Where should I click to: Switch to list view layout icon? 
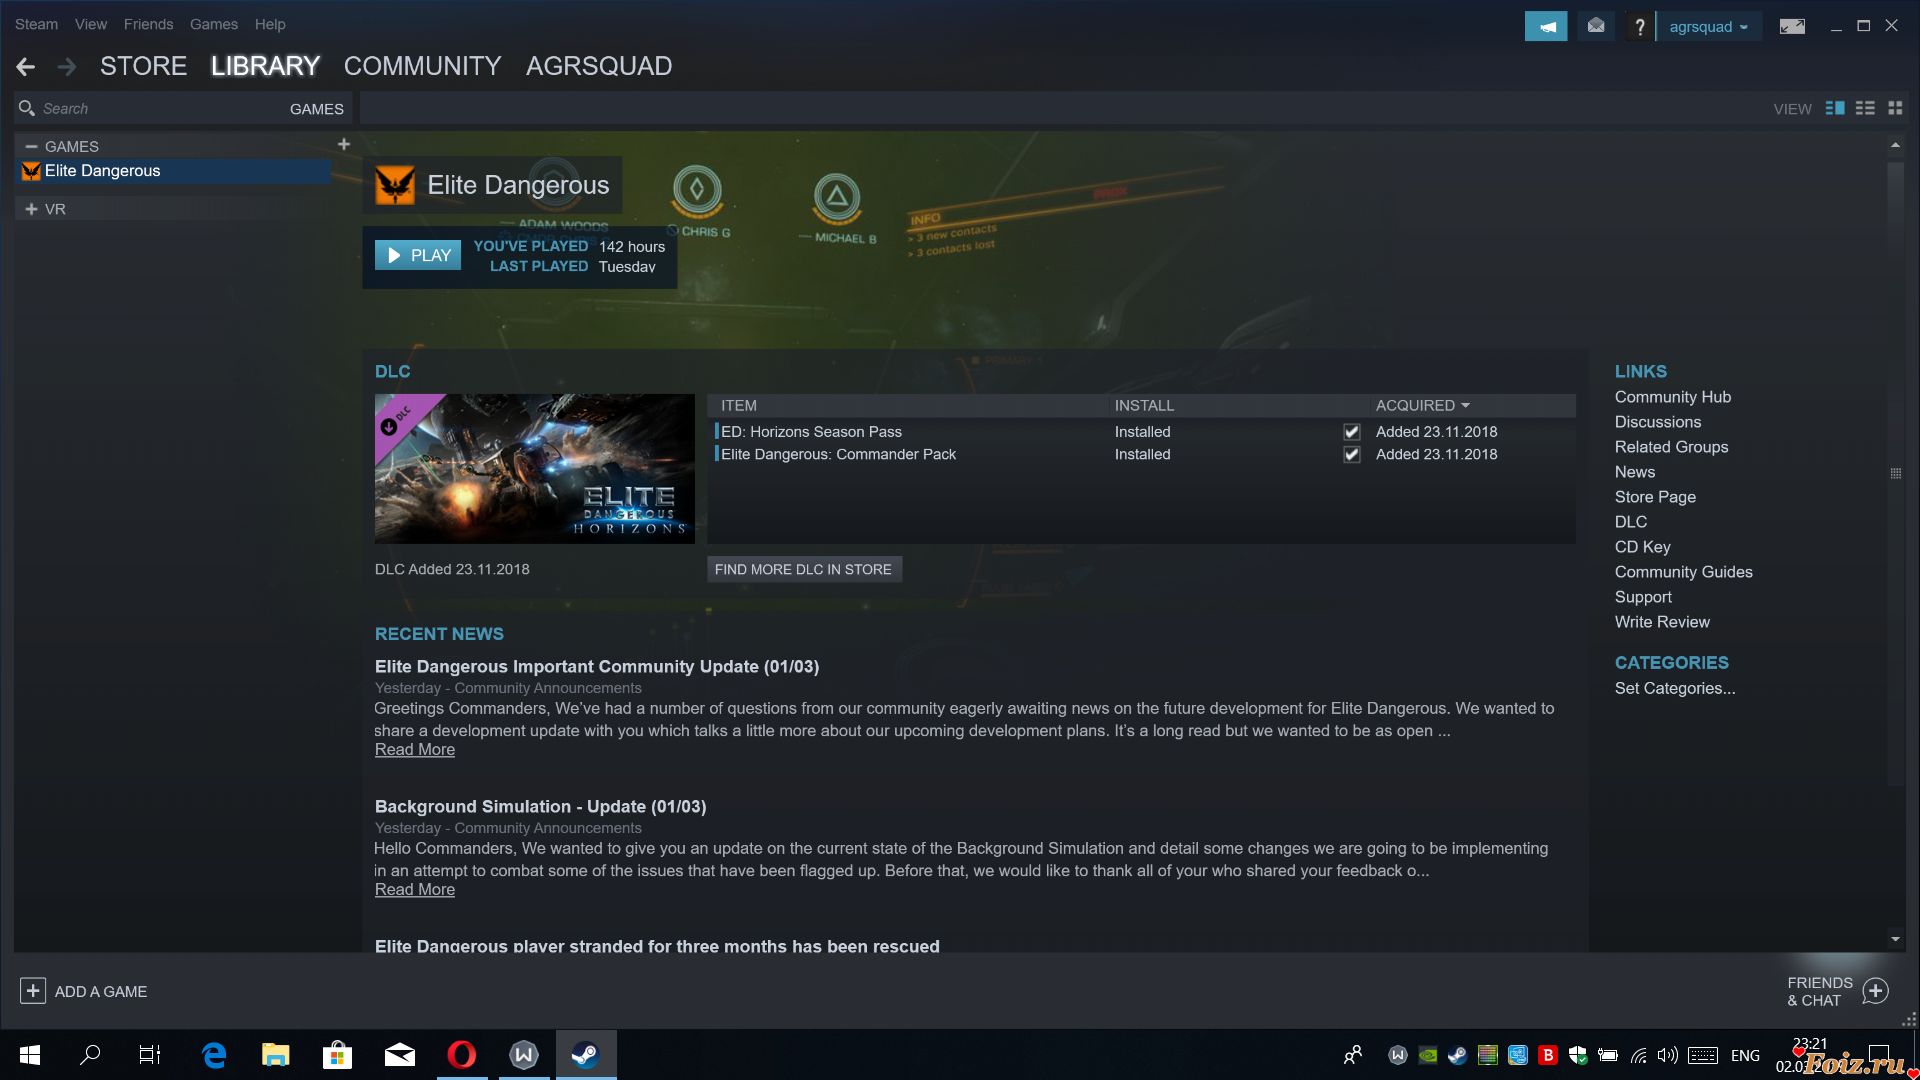[1865, 108]
